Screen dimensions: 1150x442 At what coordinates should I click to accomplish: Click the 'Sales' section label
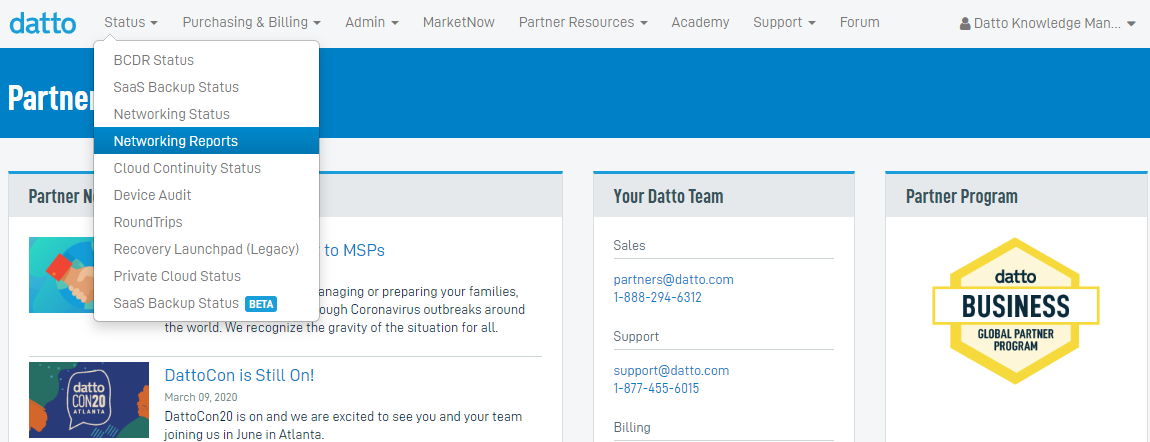pyautogui.click(x=629, y=246)
